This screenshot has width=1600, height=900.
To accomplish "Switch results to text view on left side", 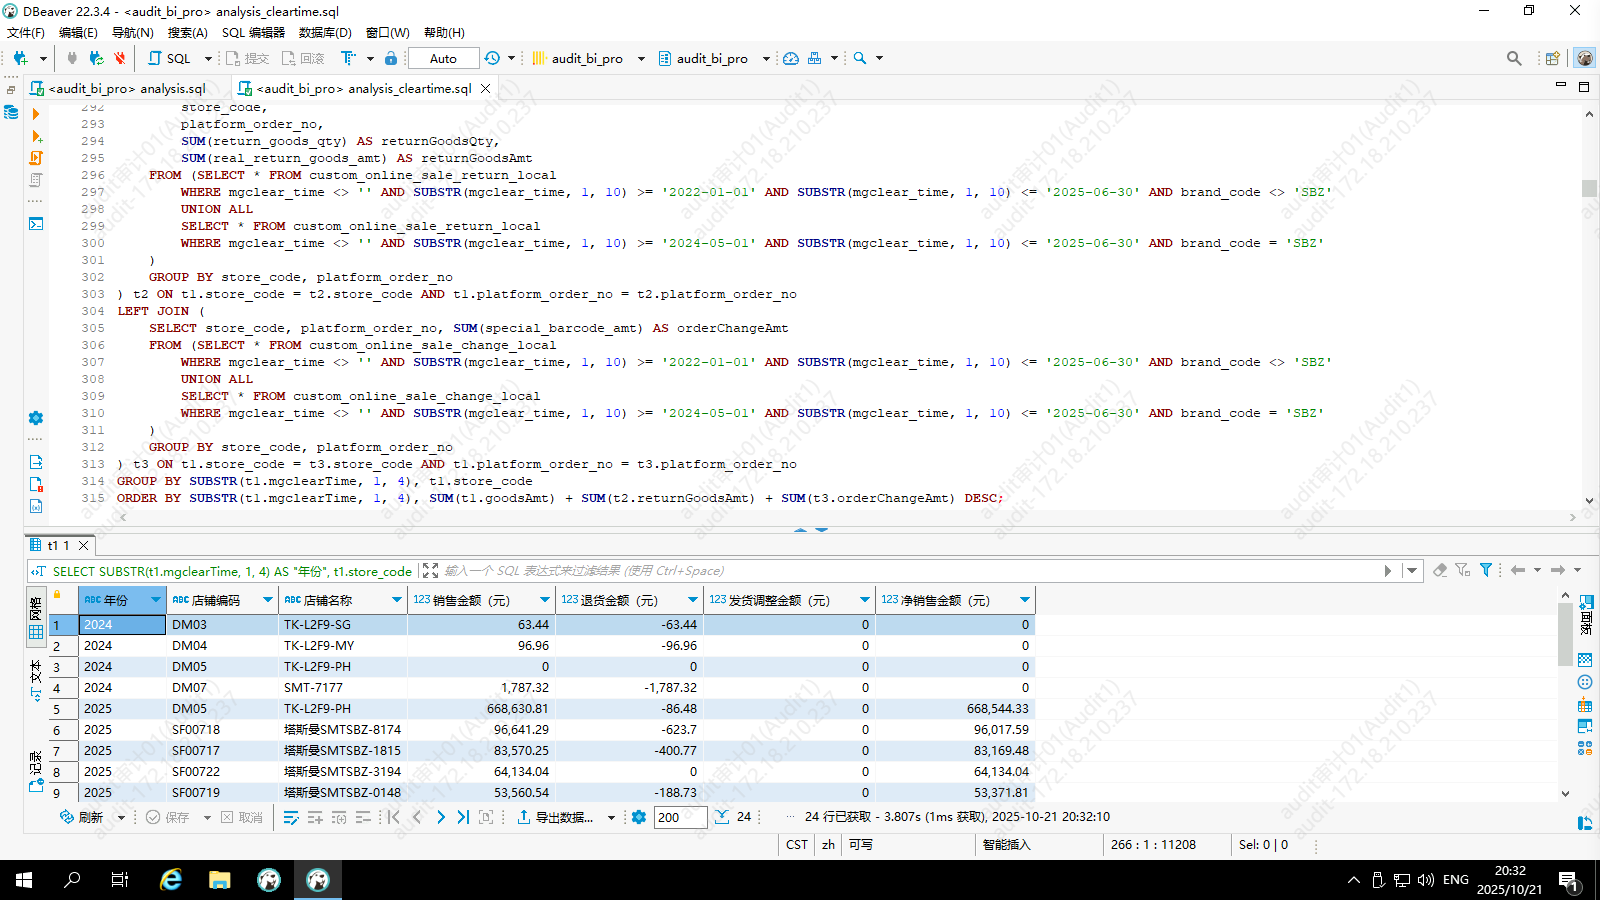I will point(36,678).
